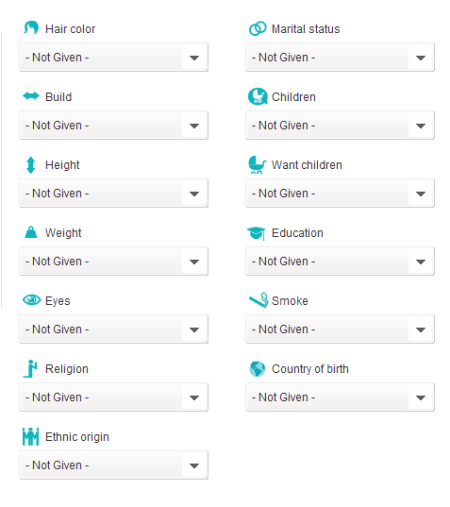Screen dimensions: 450x507
Task: Click the hair icon beside Hair color
Action: pos(31,28)
